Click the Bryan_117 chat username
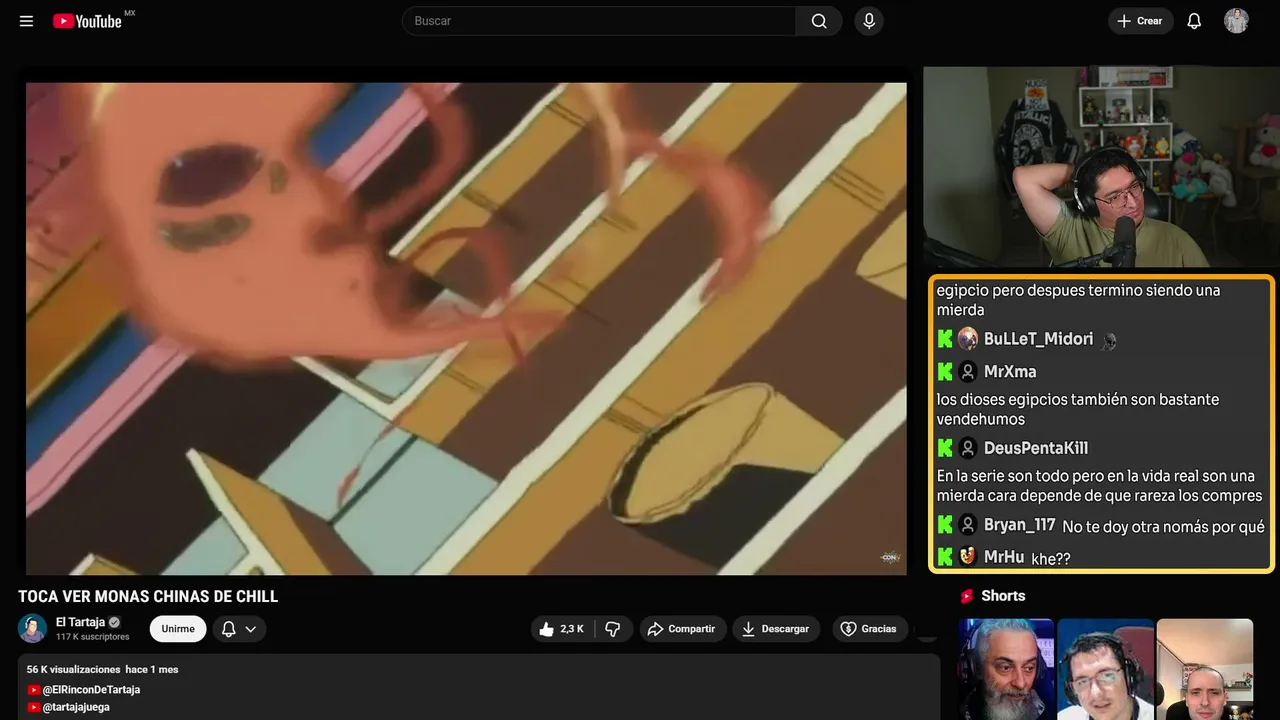 click(1020, 525)
